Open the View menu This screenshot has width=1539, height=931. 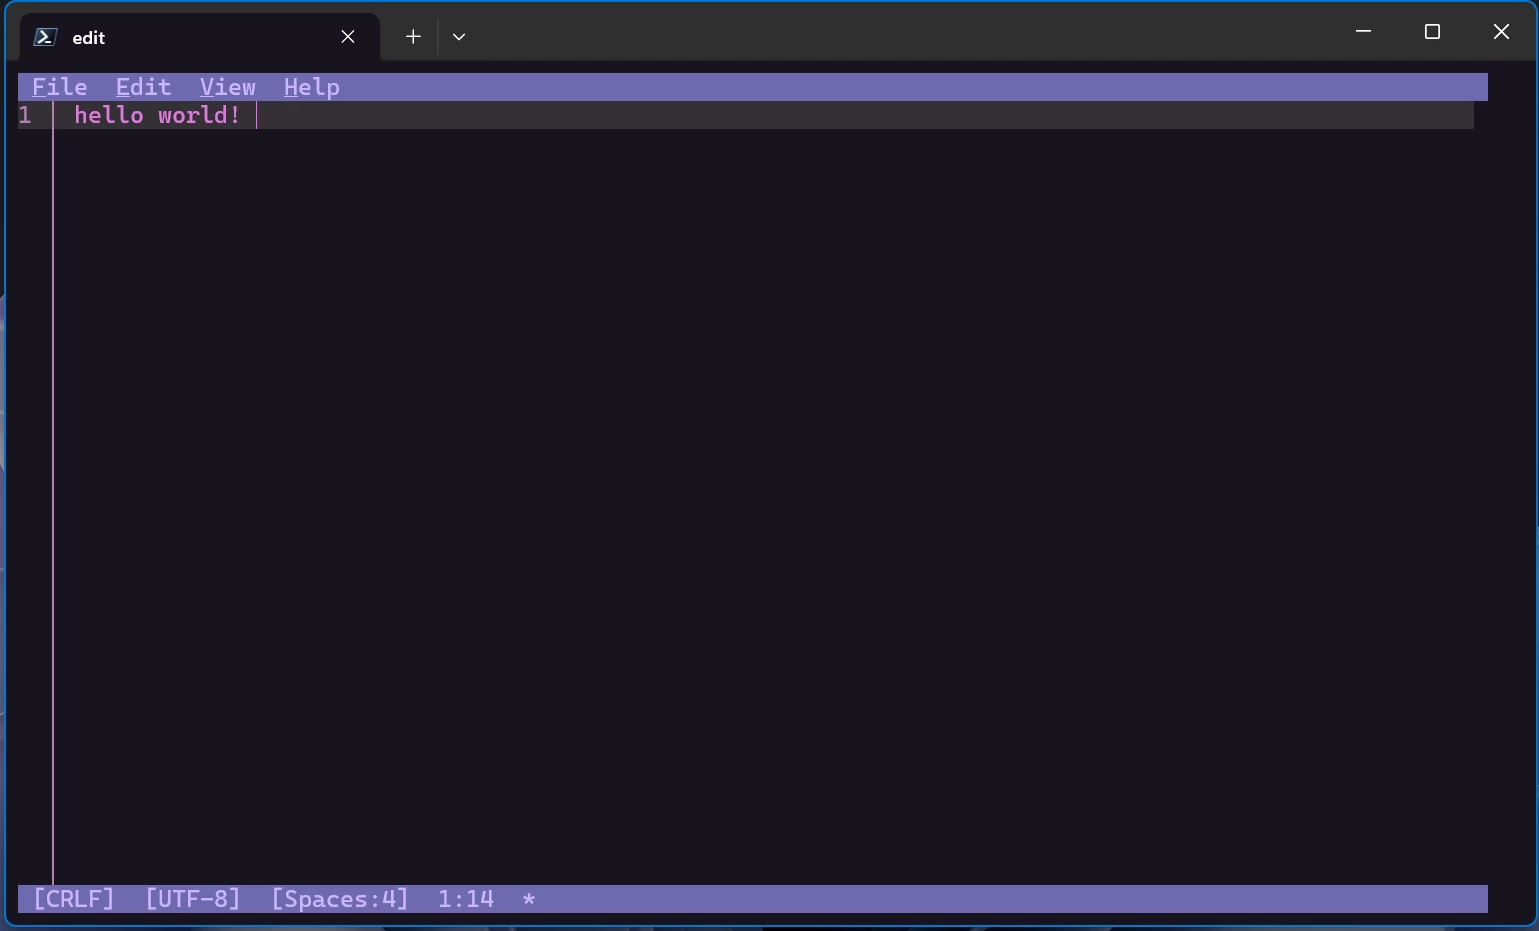coord(227,87)
